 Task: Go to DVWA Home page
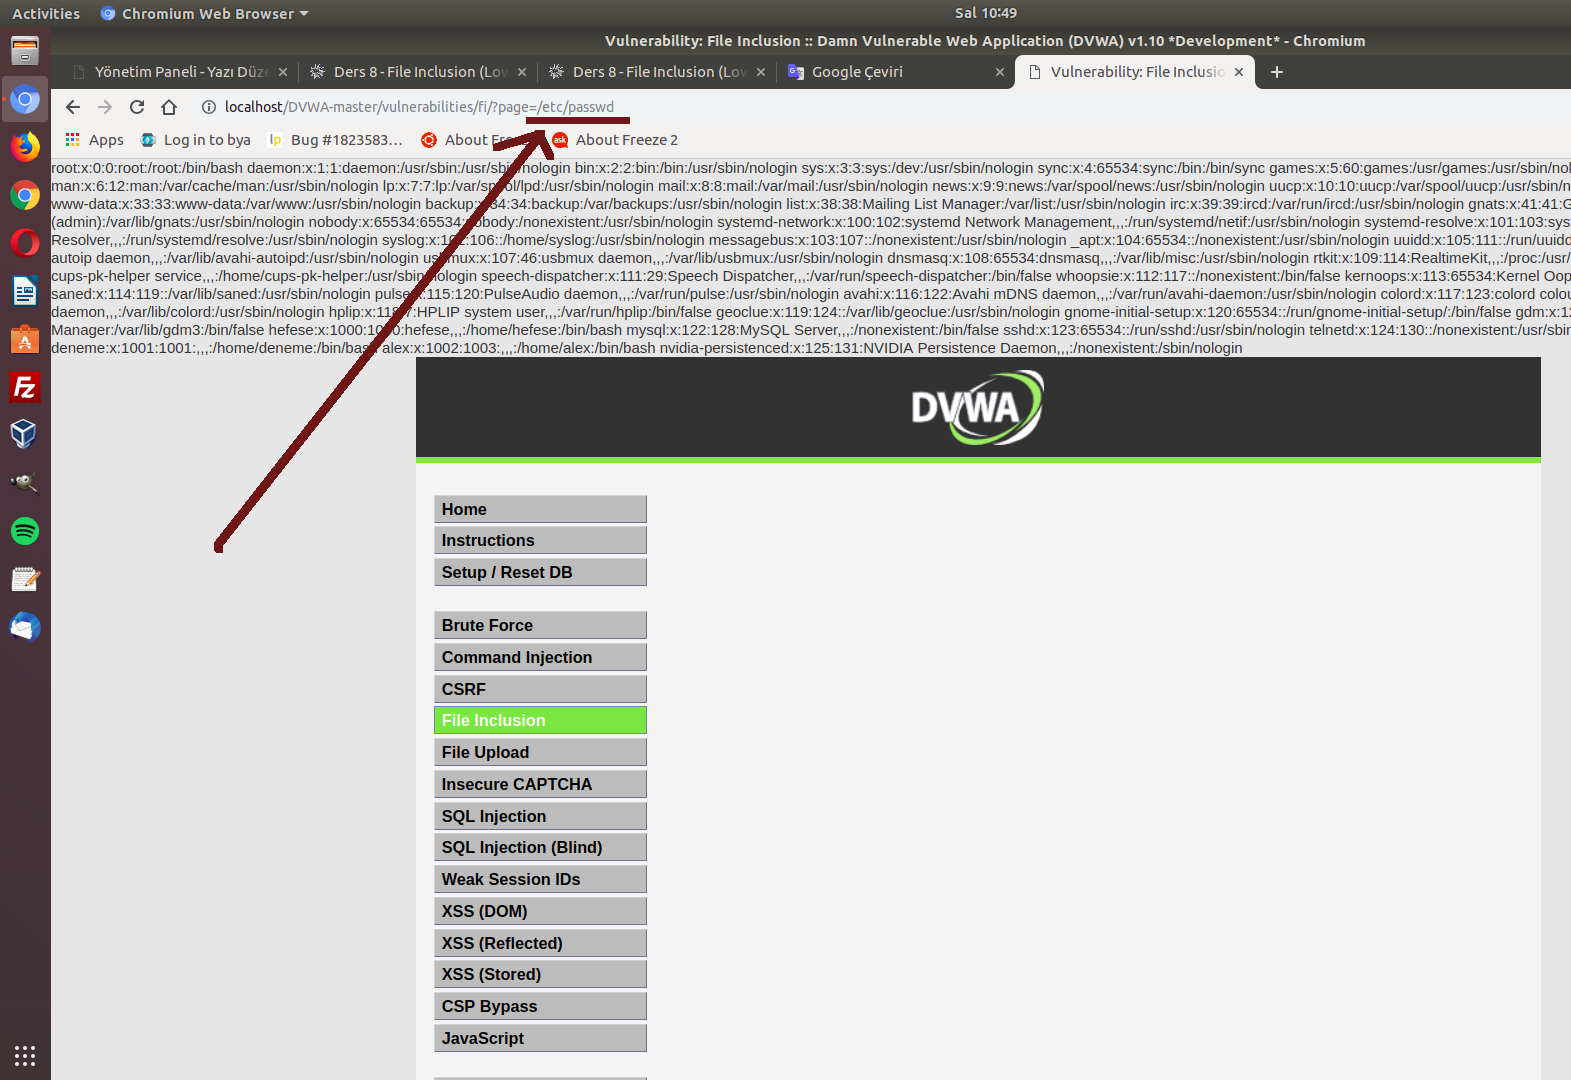(x=540, y=509)
